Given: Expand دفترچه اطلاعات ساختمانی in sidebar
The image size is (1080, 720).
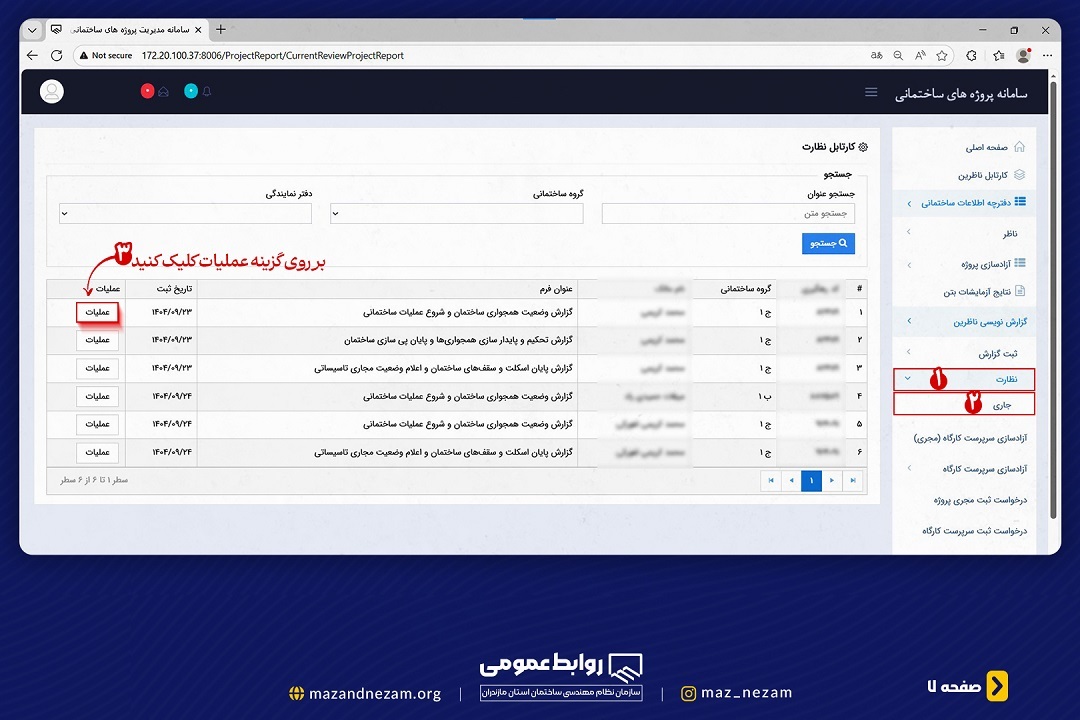Looking at the screenshot, I should 965,203.
